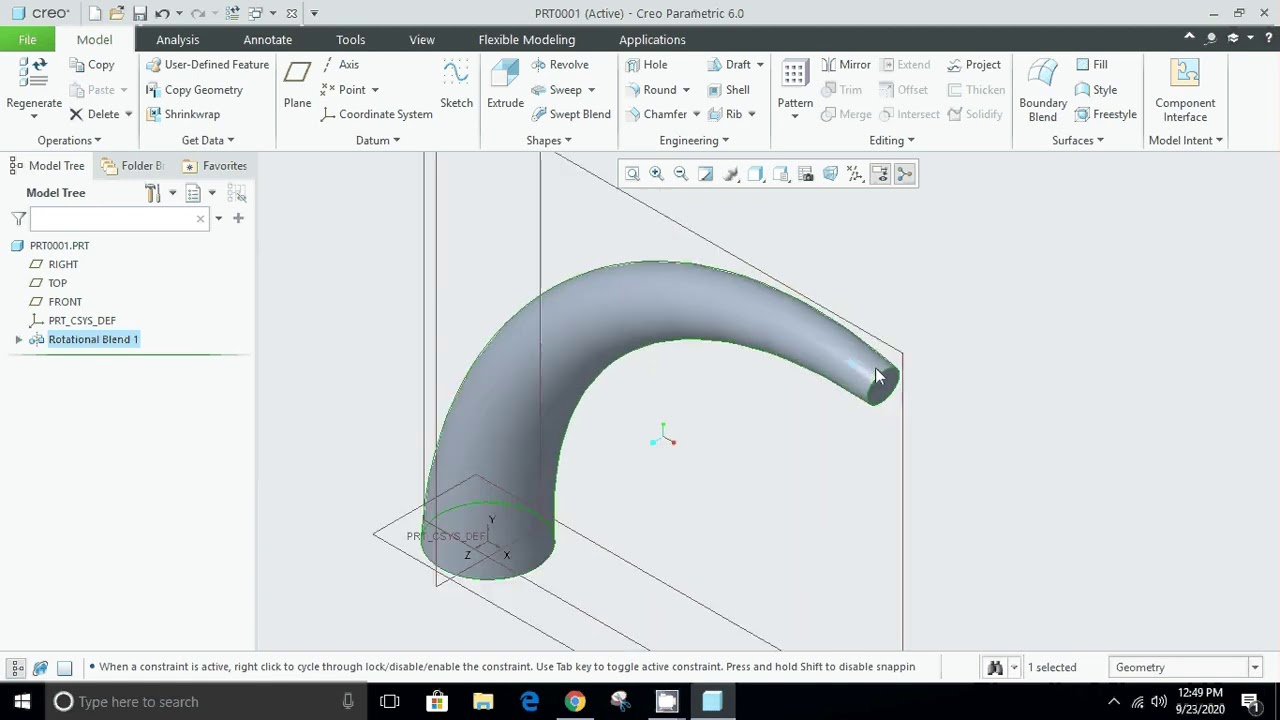Expand the Shapes group dropdown
The height and width of the screenshot is (720, 1280).
click(x=549, y=140)
